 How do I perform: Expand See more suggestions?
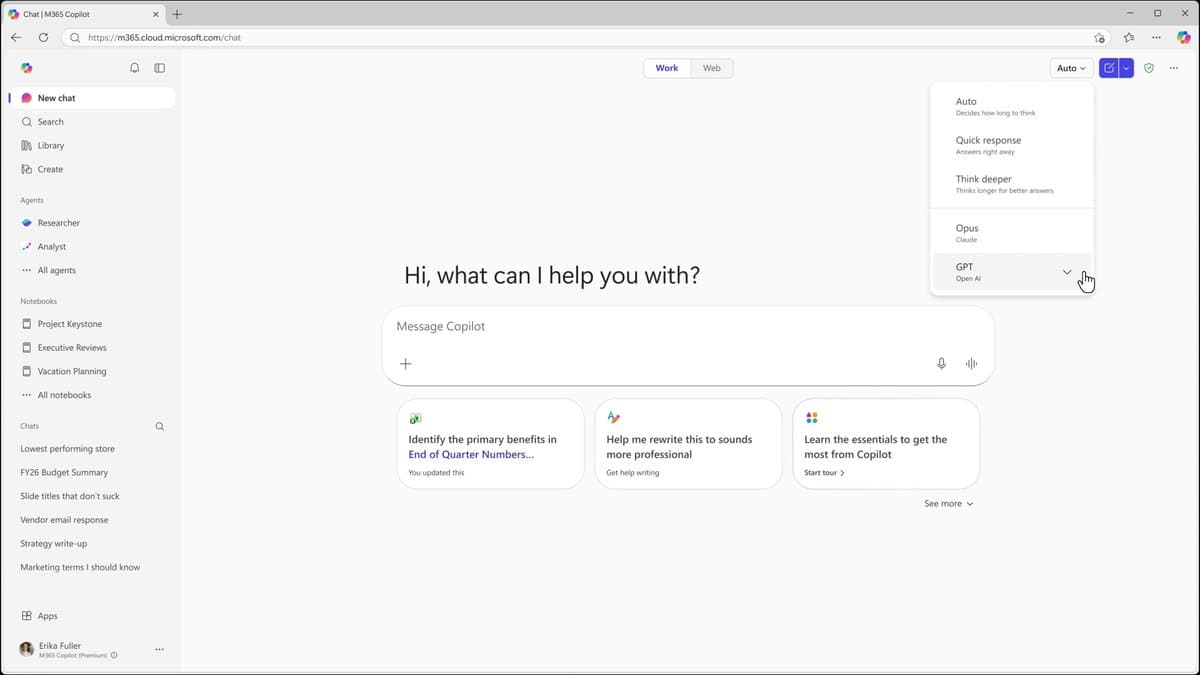point(948,504)
